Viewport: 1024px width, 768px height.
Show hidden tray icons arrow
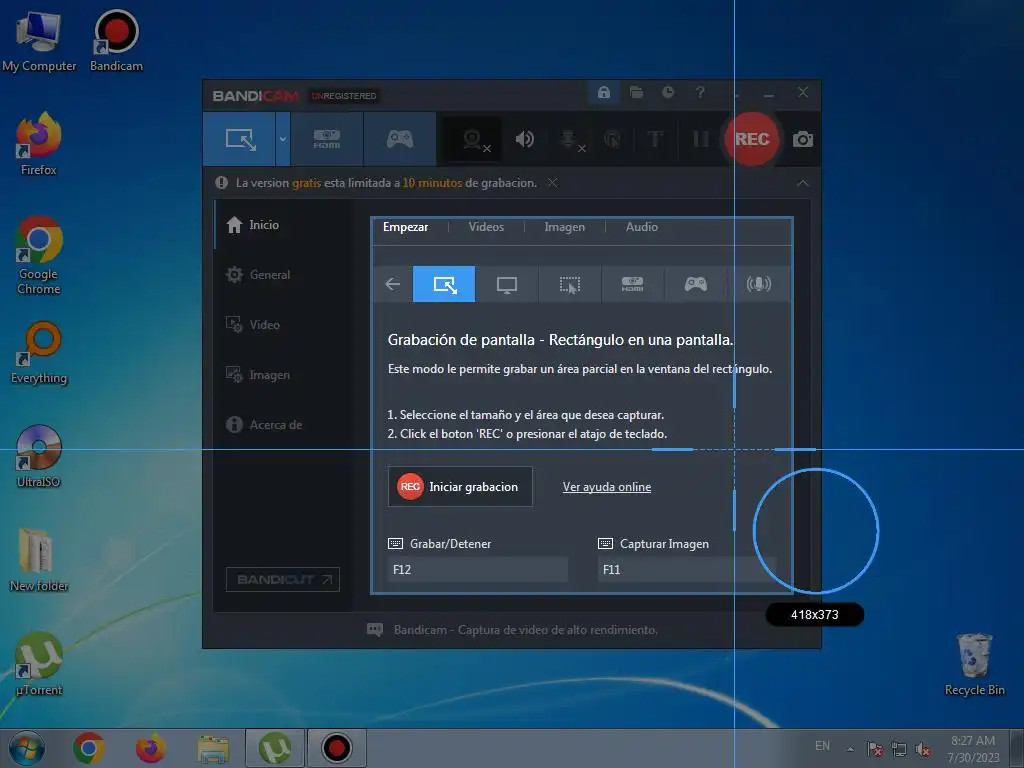[x=850, y=749]
